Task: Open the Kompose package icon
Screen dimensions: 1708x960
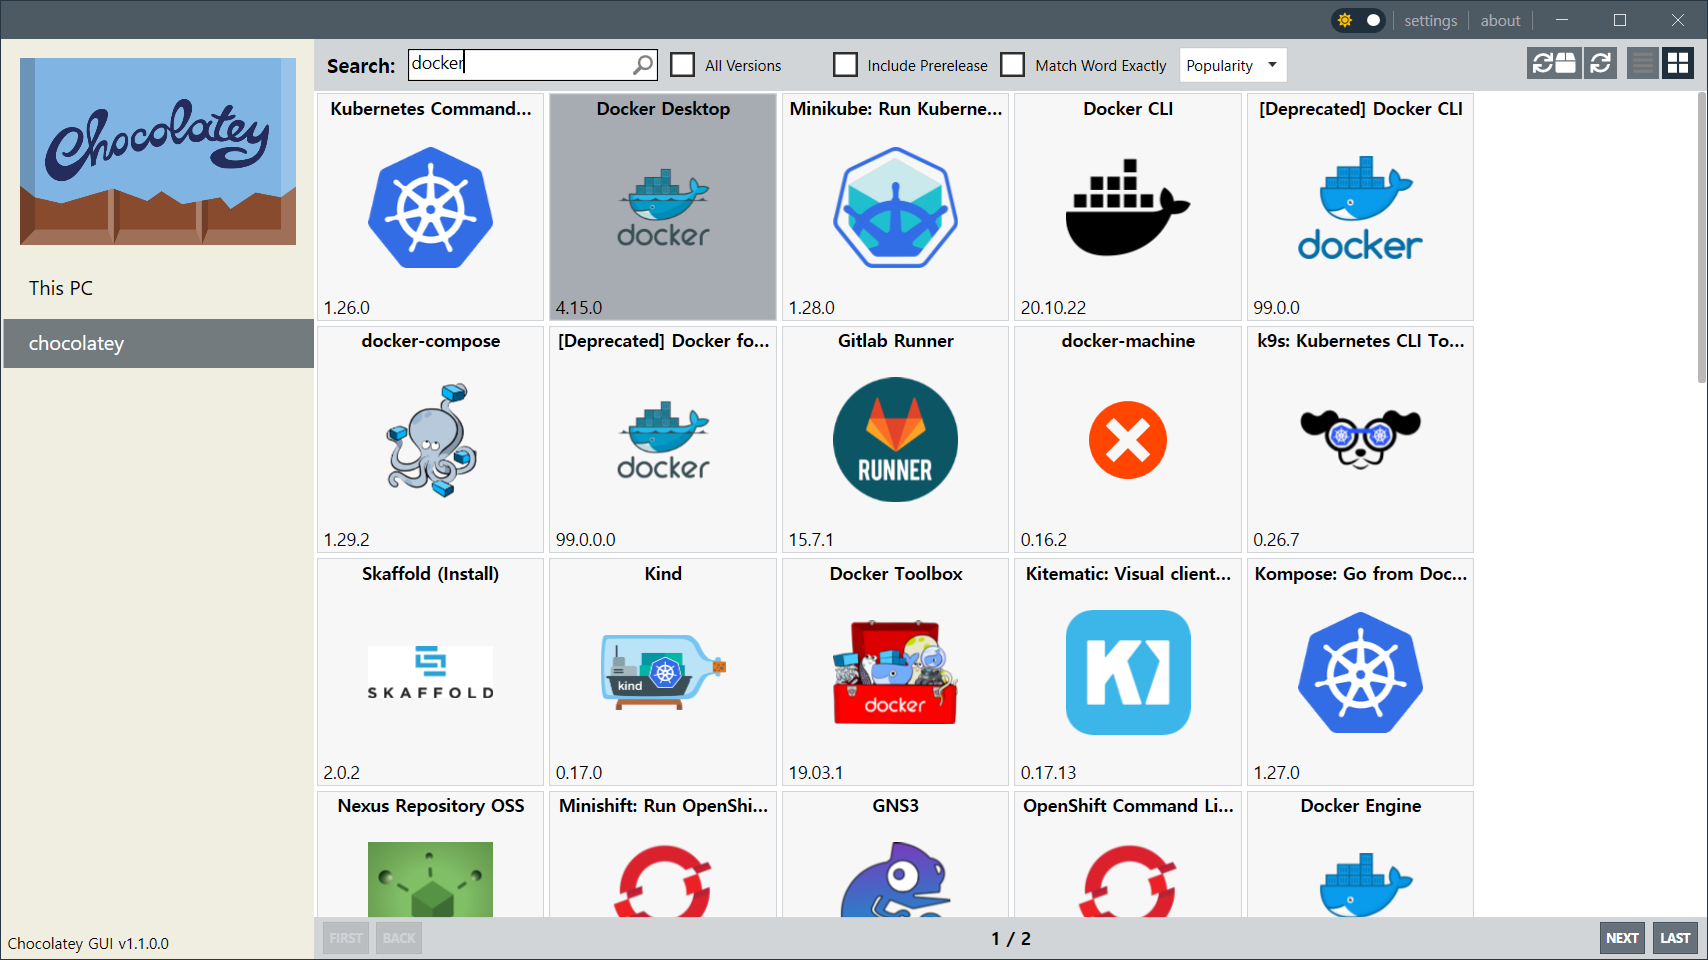Action: 1360,673
